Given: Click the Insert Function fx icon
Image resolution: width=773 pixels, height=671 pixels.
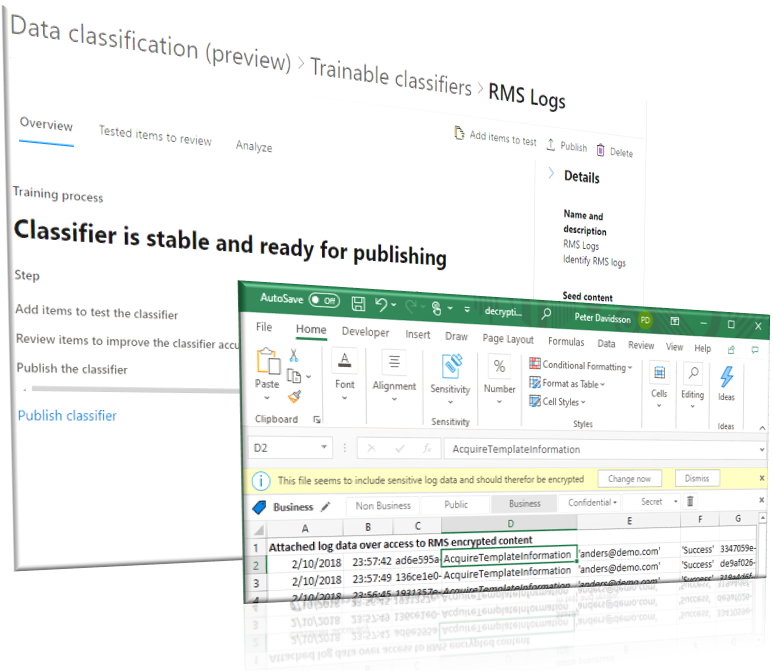Looking at the screenshot, I should (x=427, y=448).
